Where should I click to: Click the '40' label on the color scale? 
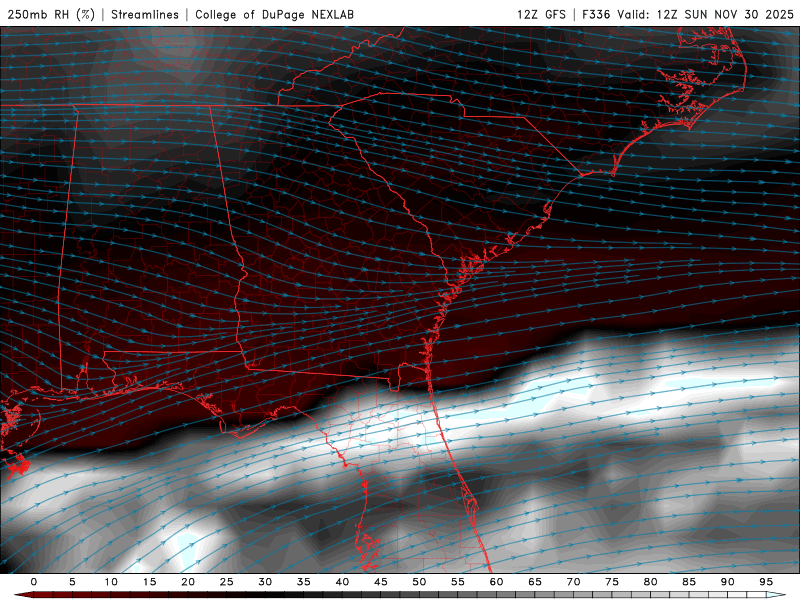pos(342,582)
